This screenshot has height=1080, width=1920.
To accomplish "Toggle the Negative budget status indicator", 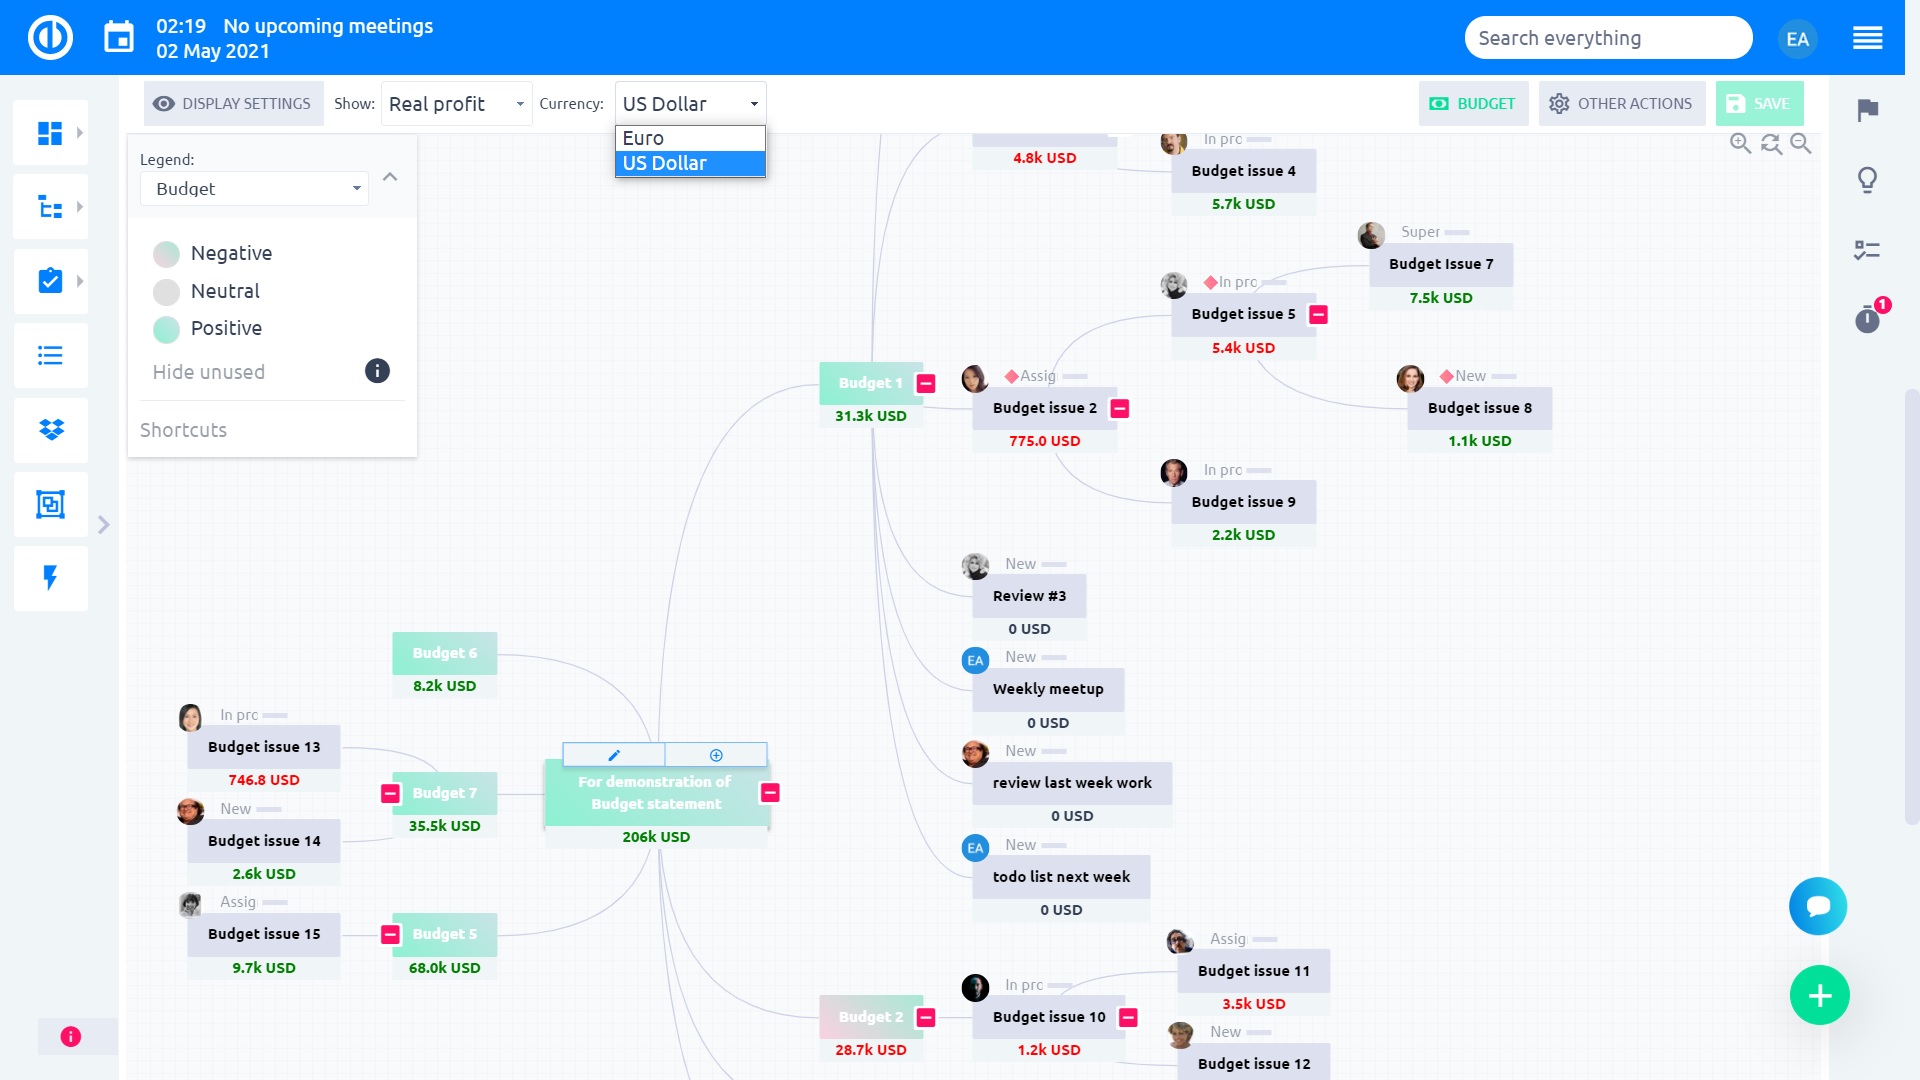I will tap(166, 253).
